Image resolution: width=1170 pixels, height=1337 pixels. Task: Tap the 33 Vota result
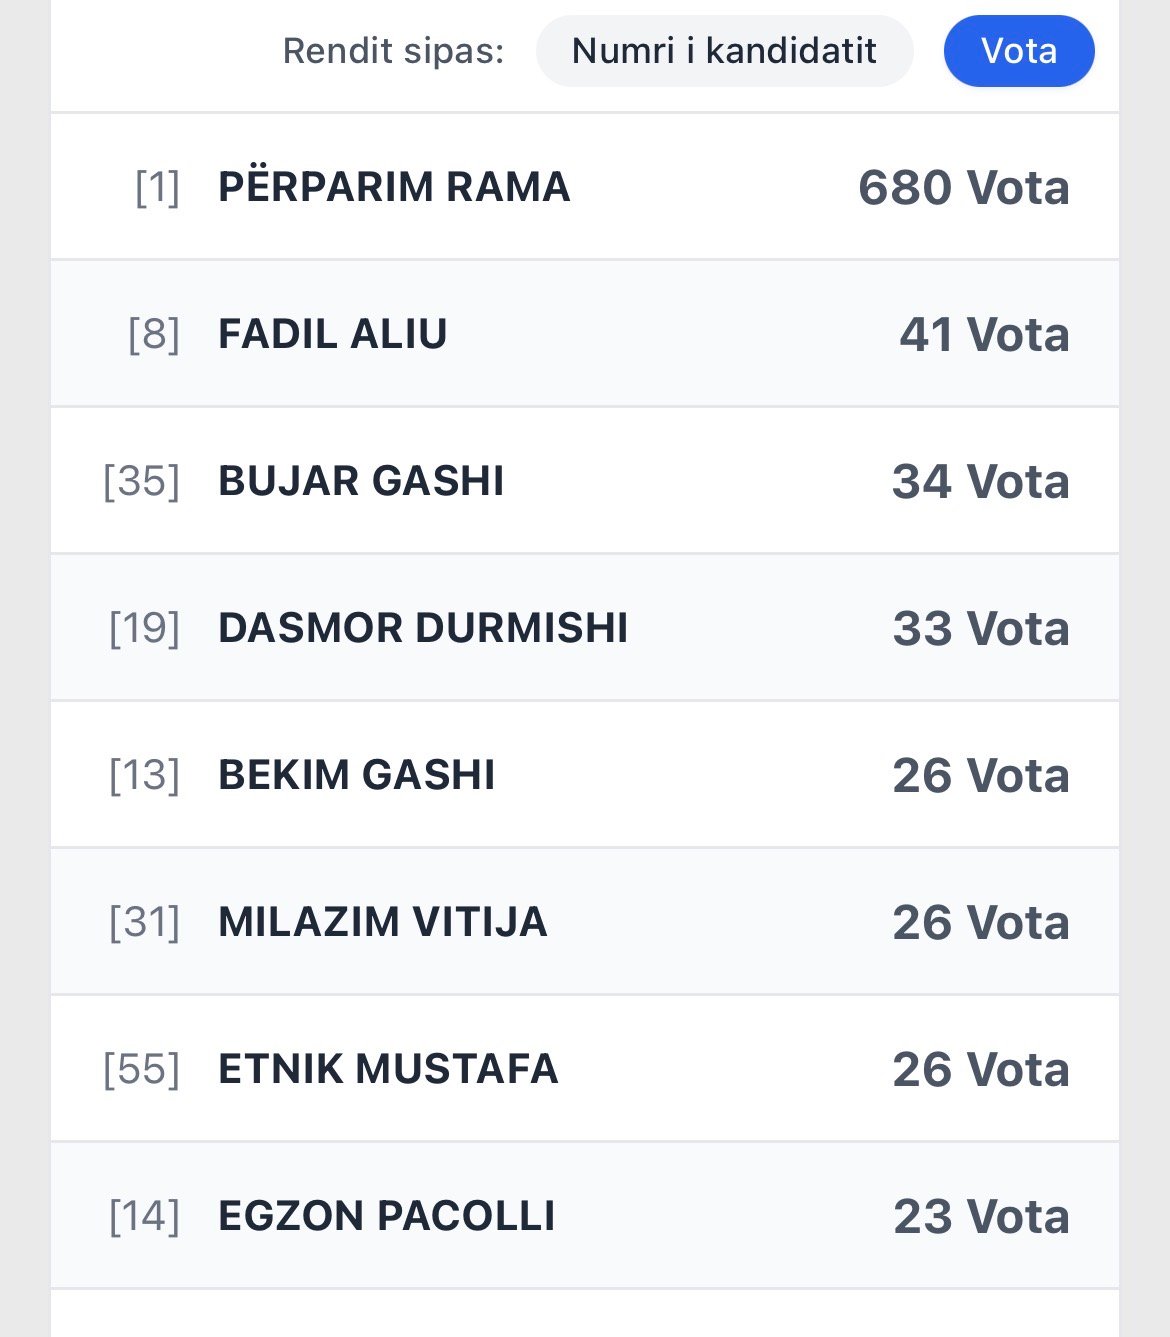980,629
